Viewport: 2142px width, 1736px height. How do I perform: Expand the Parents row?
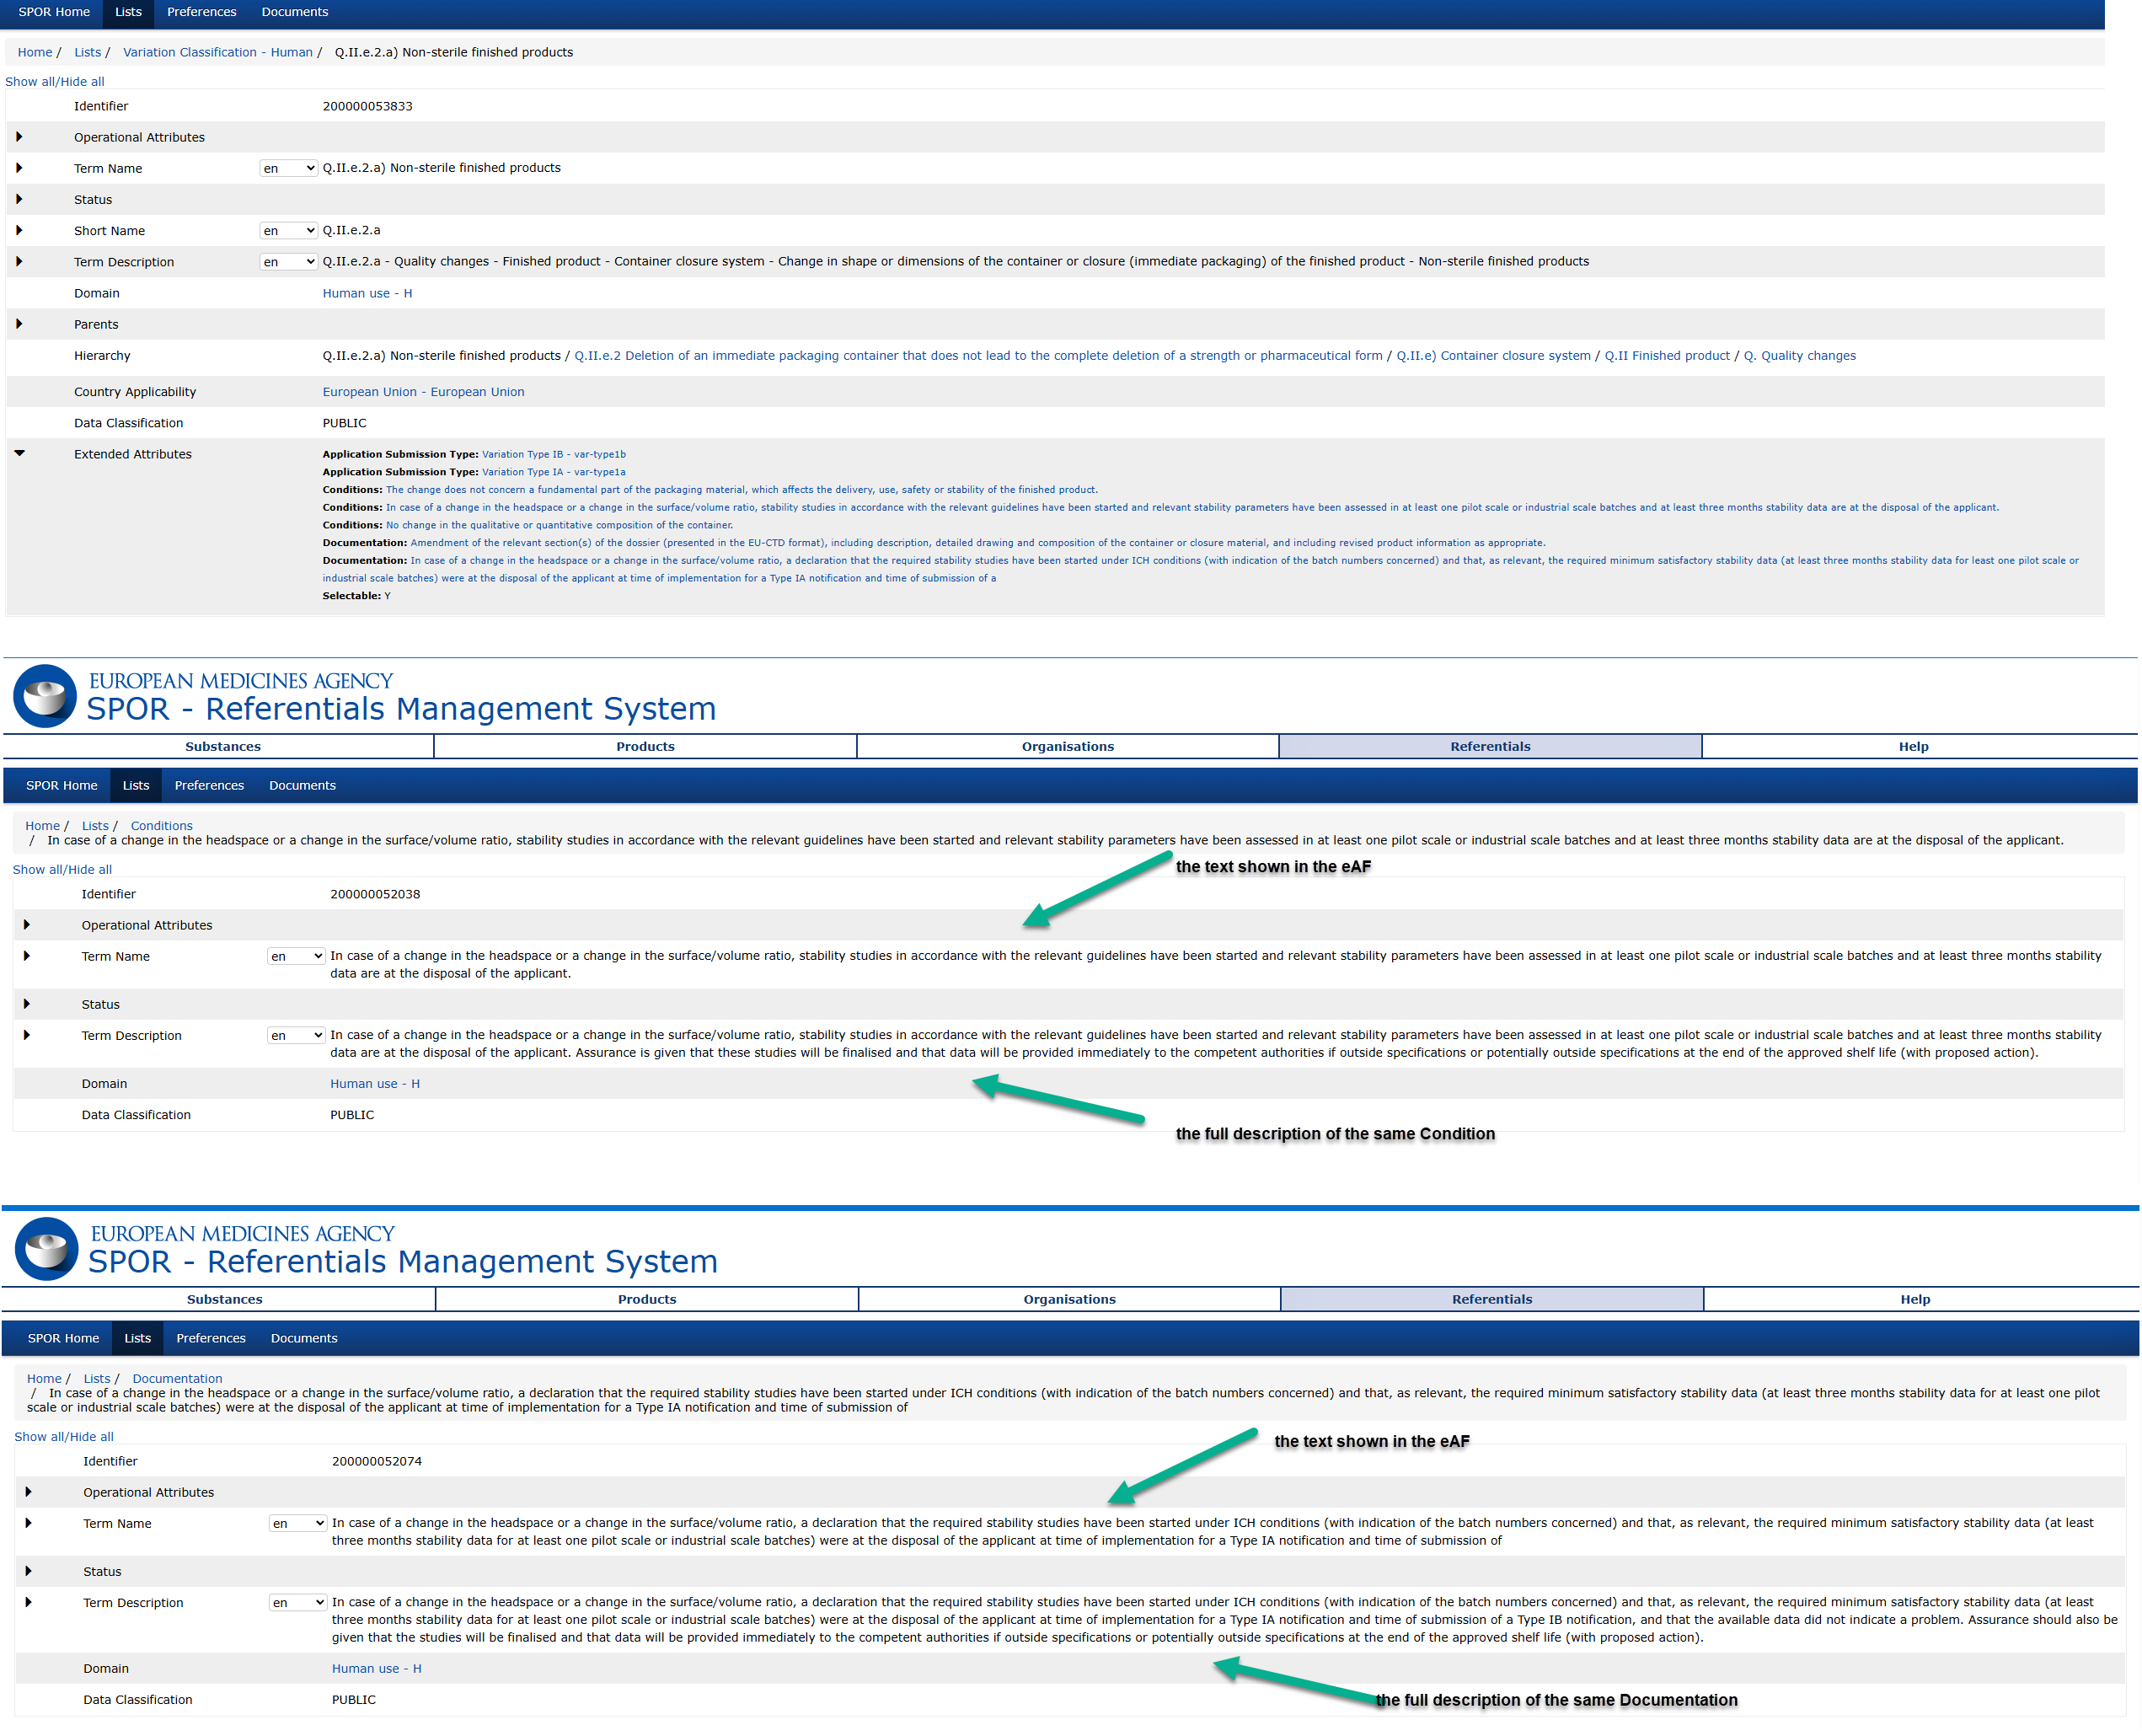click(19, 324)
